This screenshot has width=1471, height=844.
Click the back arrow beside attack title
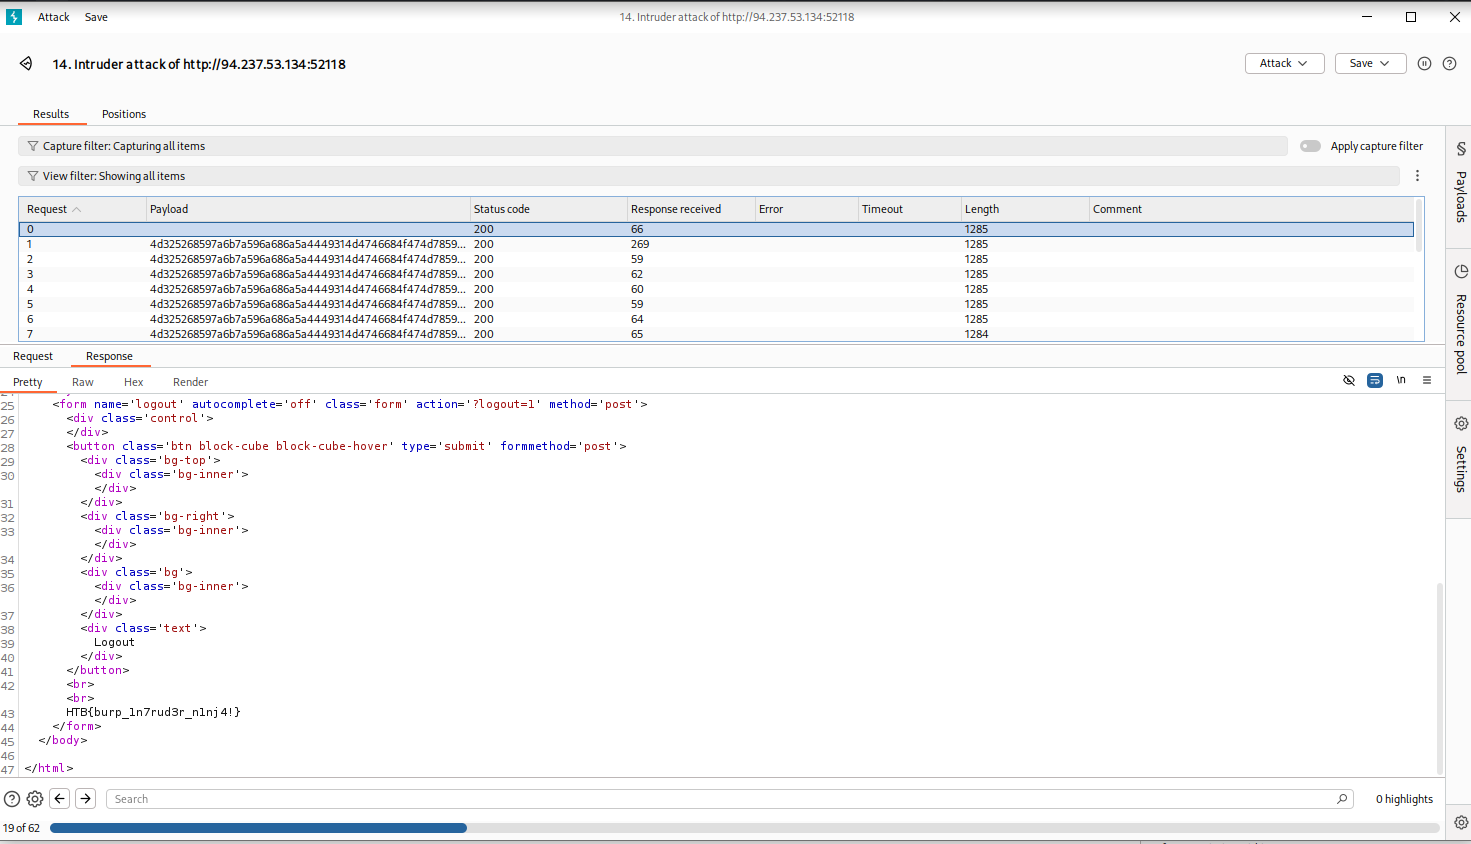point(26,64)
